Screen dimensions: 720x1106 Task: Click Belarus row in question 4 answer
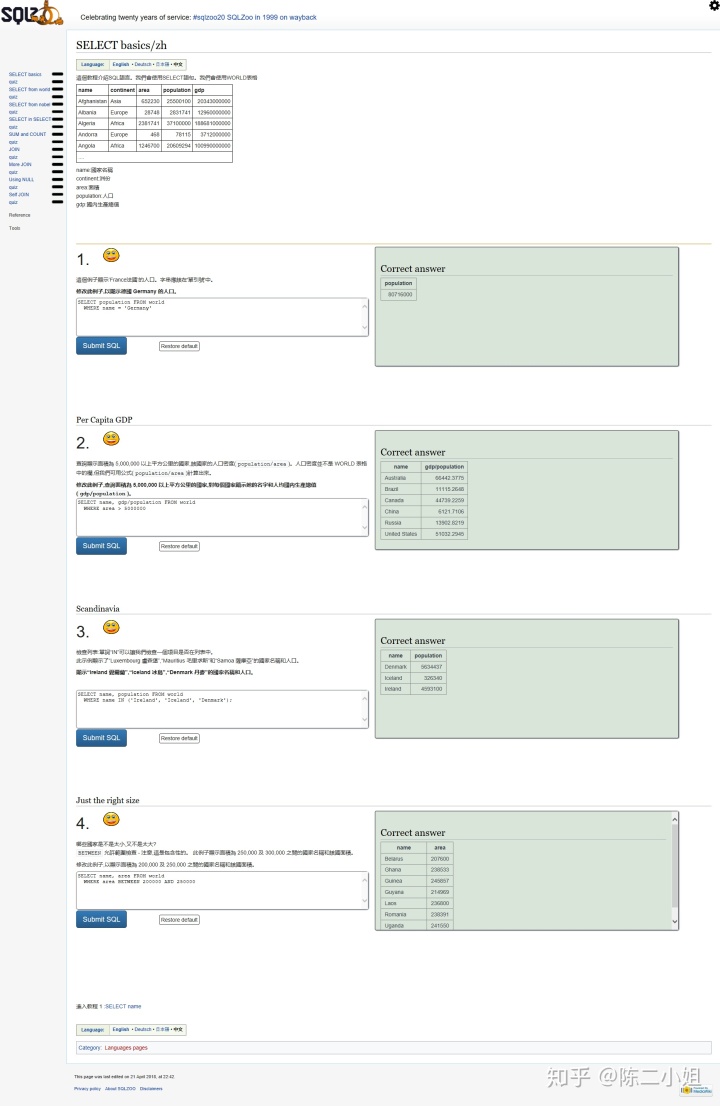[x=417, y=858]
